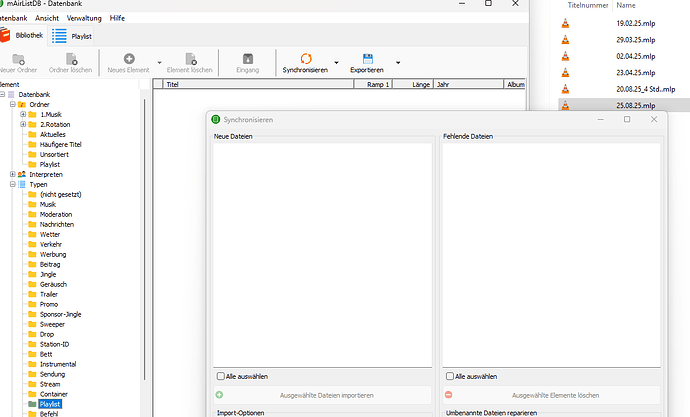Viewport: 690px width, 417px height.
Task: Click the Synchronisieren toolbar icon
Action: coord(306,59)
